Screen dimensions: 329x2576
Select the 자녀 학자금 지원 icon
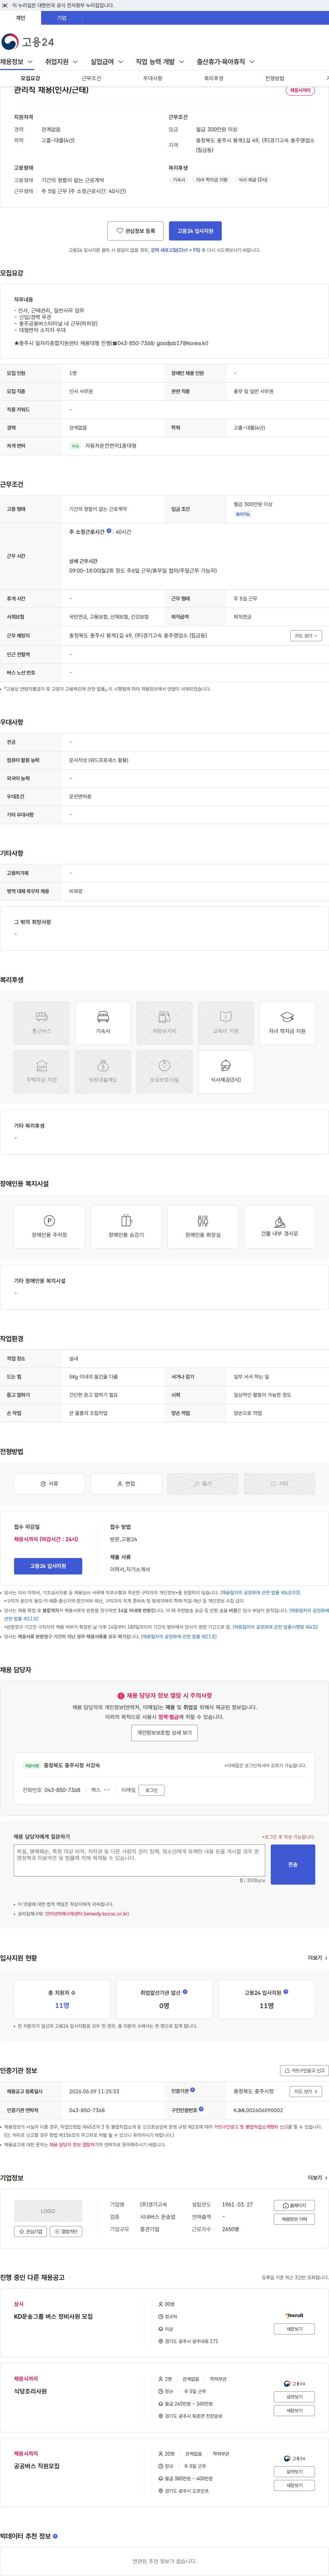point(287,1023)
